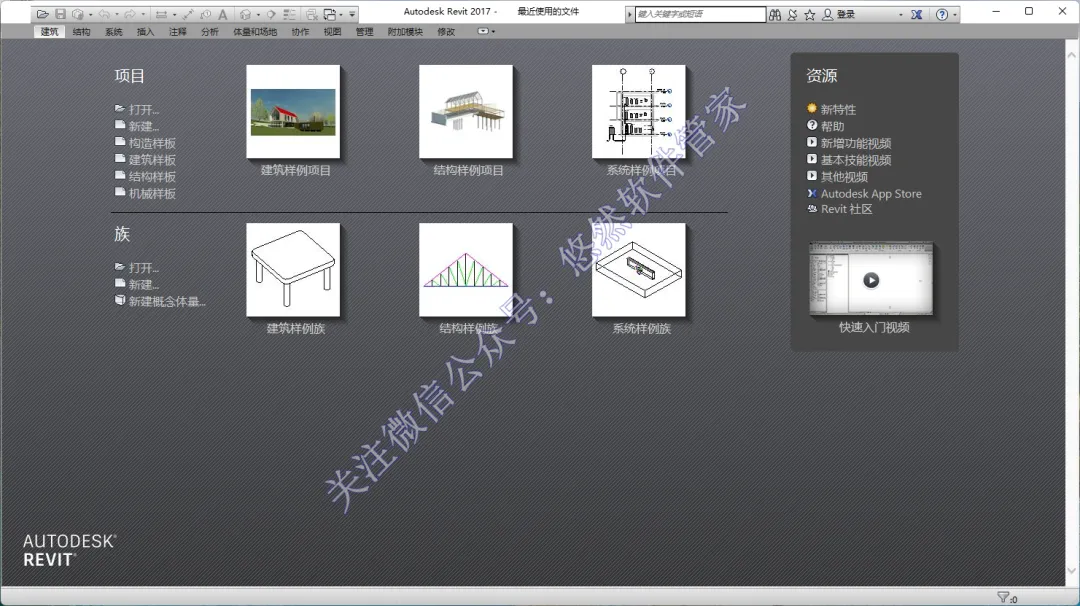Expand the 3D View dropdown arrow
This screenshot has height=606, width=1080.
click(258, 14)
